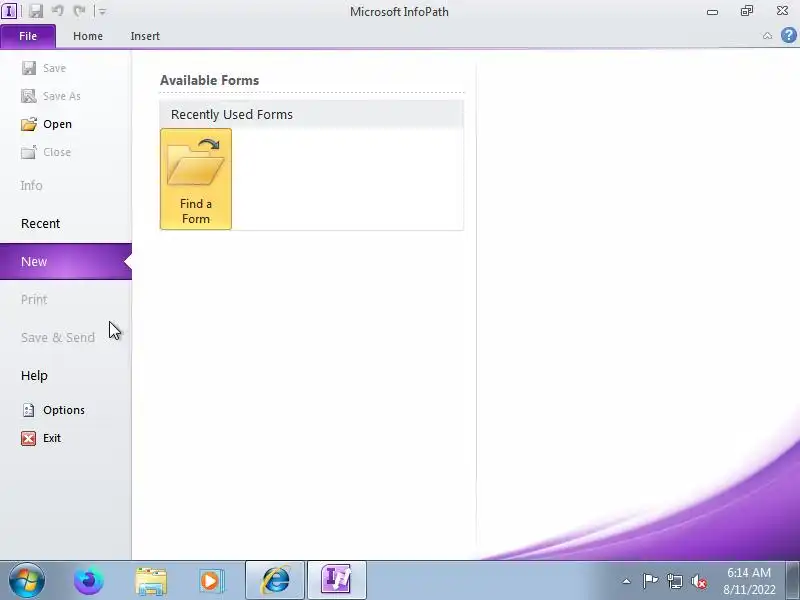Click the InfoPath application icon in title bar
800x600 pixels.
pos(9,11)
